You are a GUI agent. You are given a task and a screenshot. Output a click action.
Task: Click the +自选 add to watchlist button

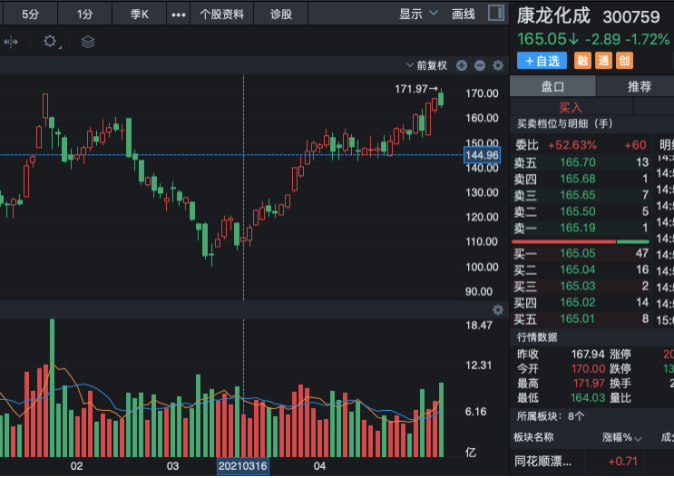click(x=541, y=60)
